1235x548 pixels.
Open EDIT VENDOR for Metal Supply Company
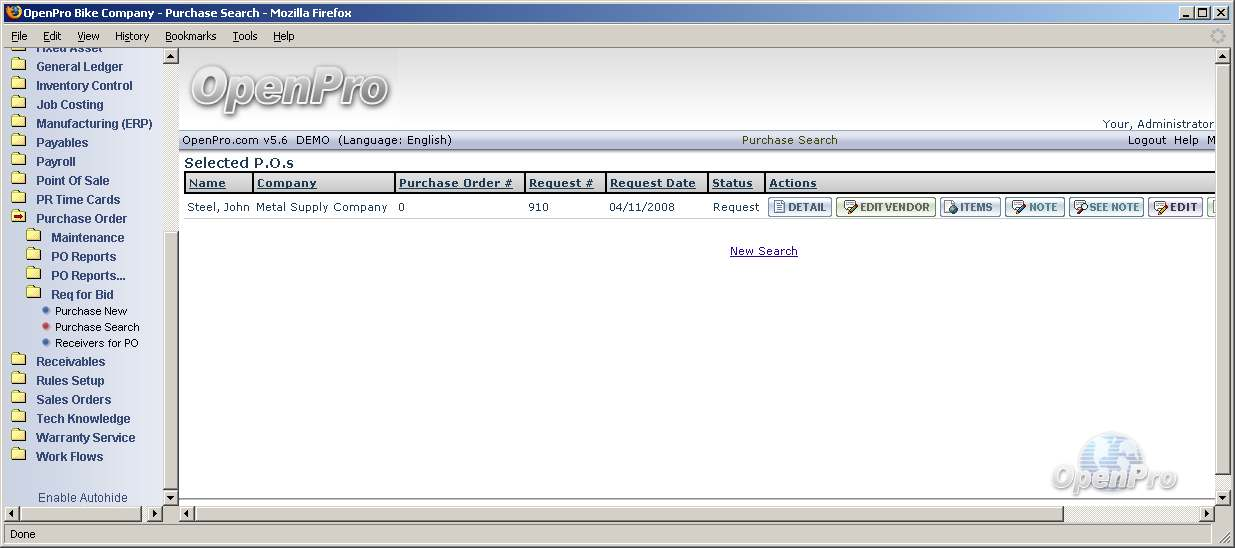[x=886, y=207]
